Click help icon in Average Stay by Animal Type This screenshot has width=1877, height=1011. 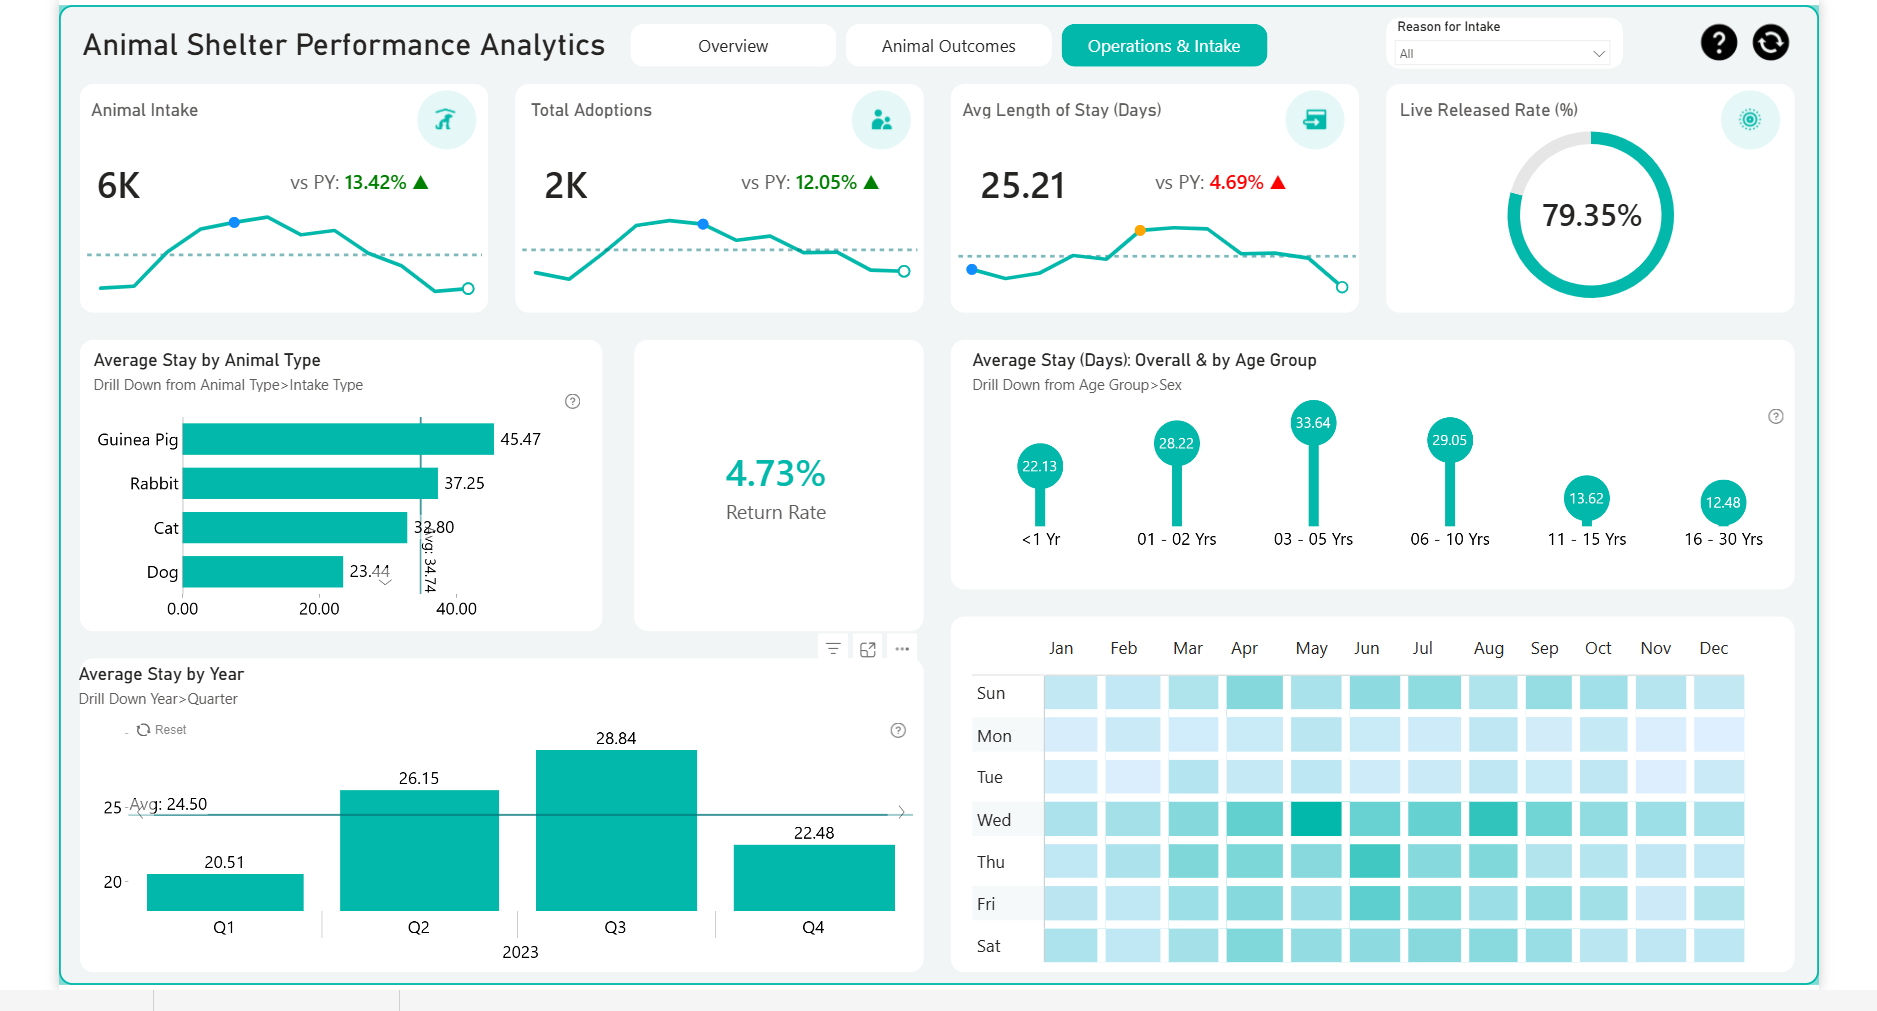click(x=572, y=402)
